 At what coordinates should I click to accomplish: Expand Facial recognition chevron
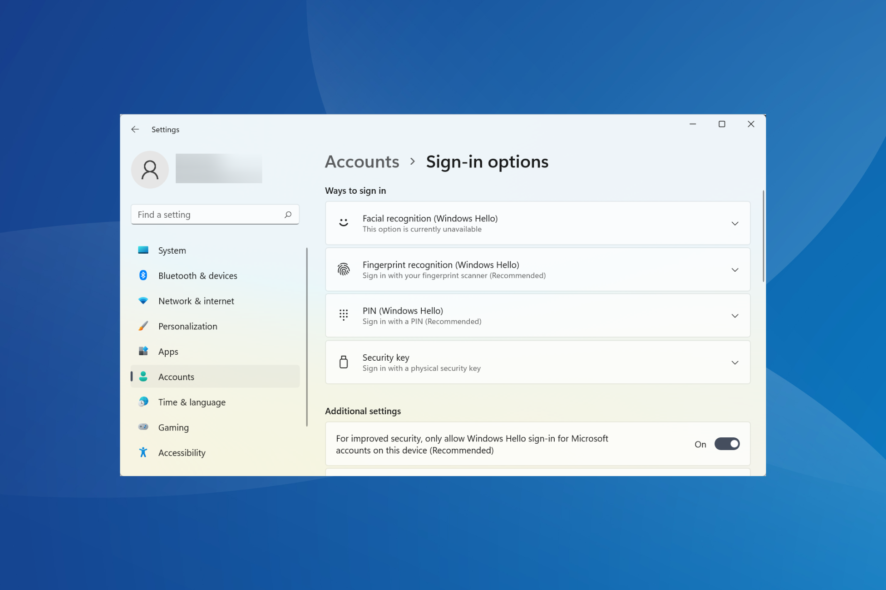pyautogui.click(x=735, y=224)
